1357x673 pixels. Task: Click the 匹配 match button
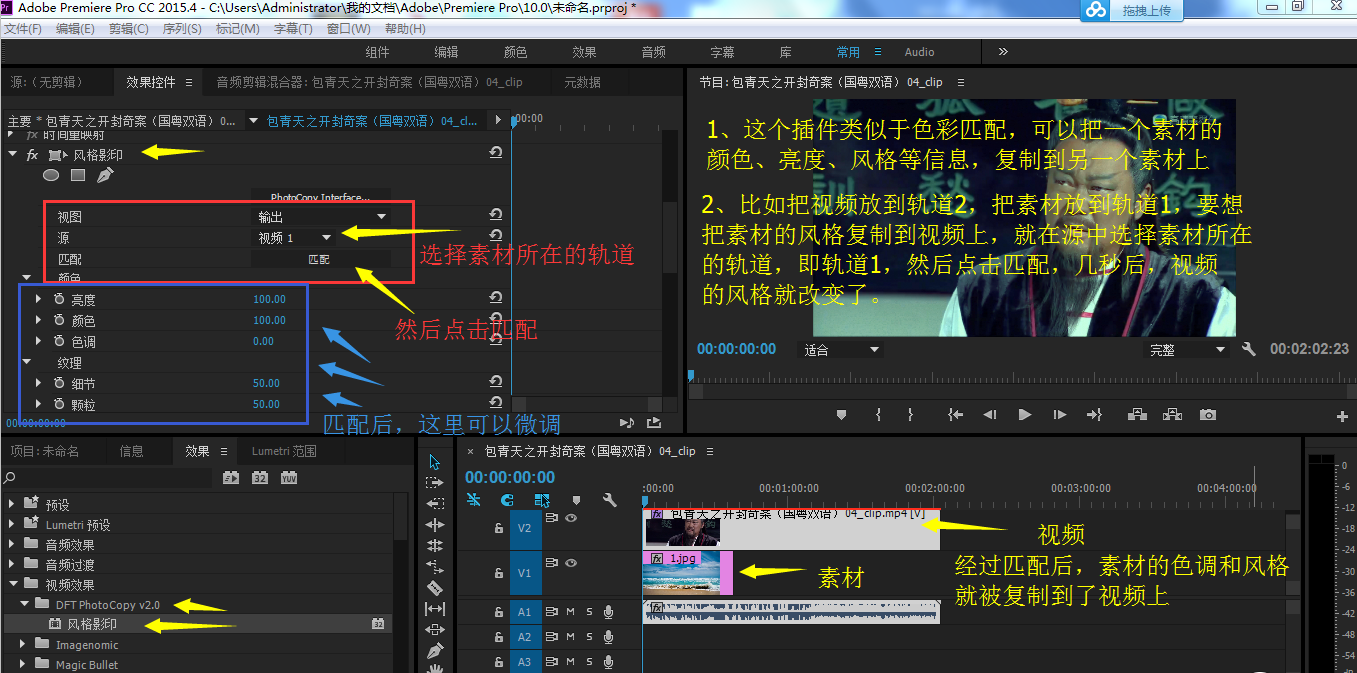point(318,259)
